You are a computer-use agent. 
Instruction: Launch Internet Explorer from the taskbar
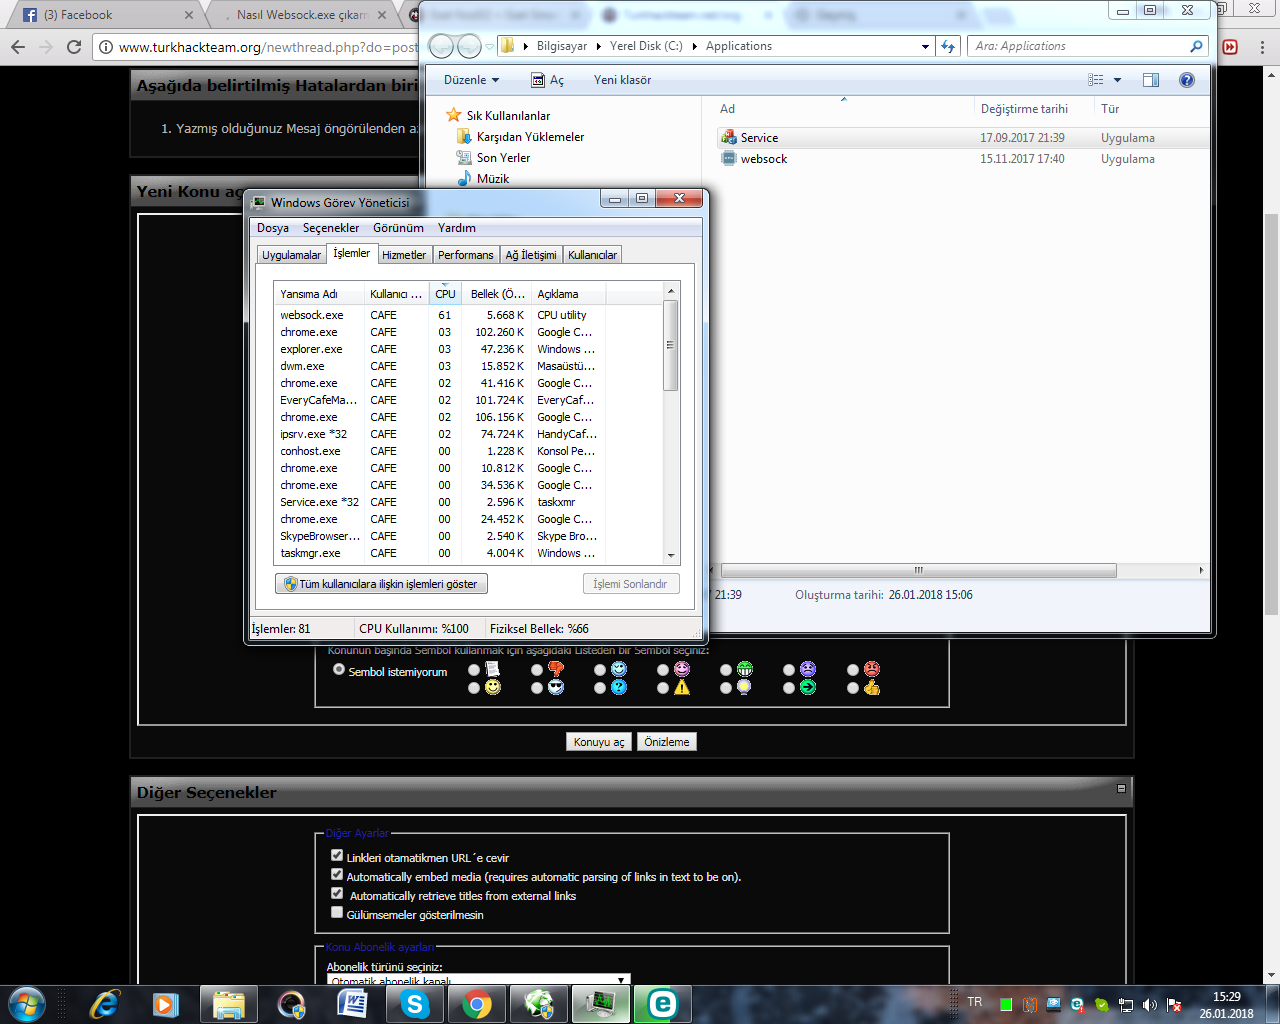(x=104, y=1004)
